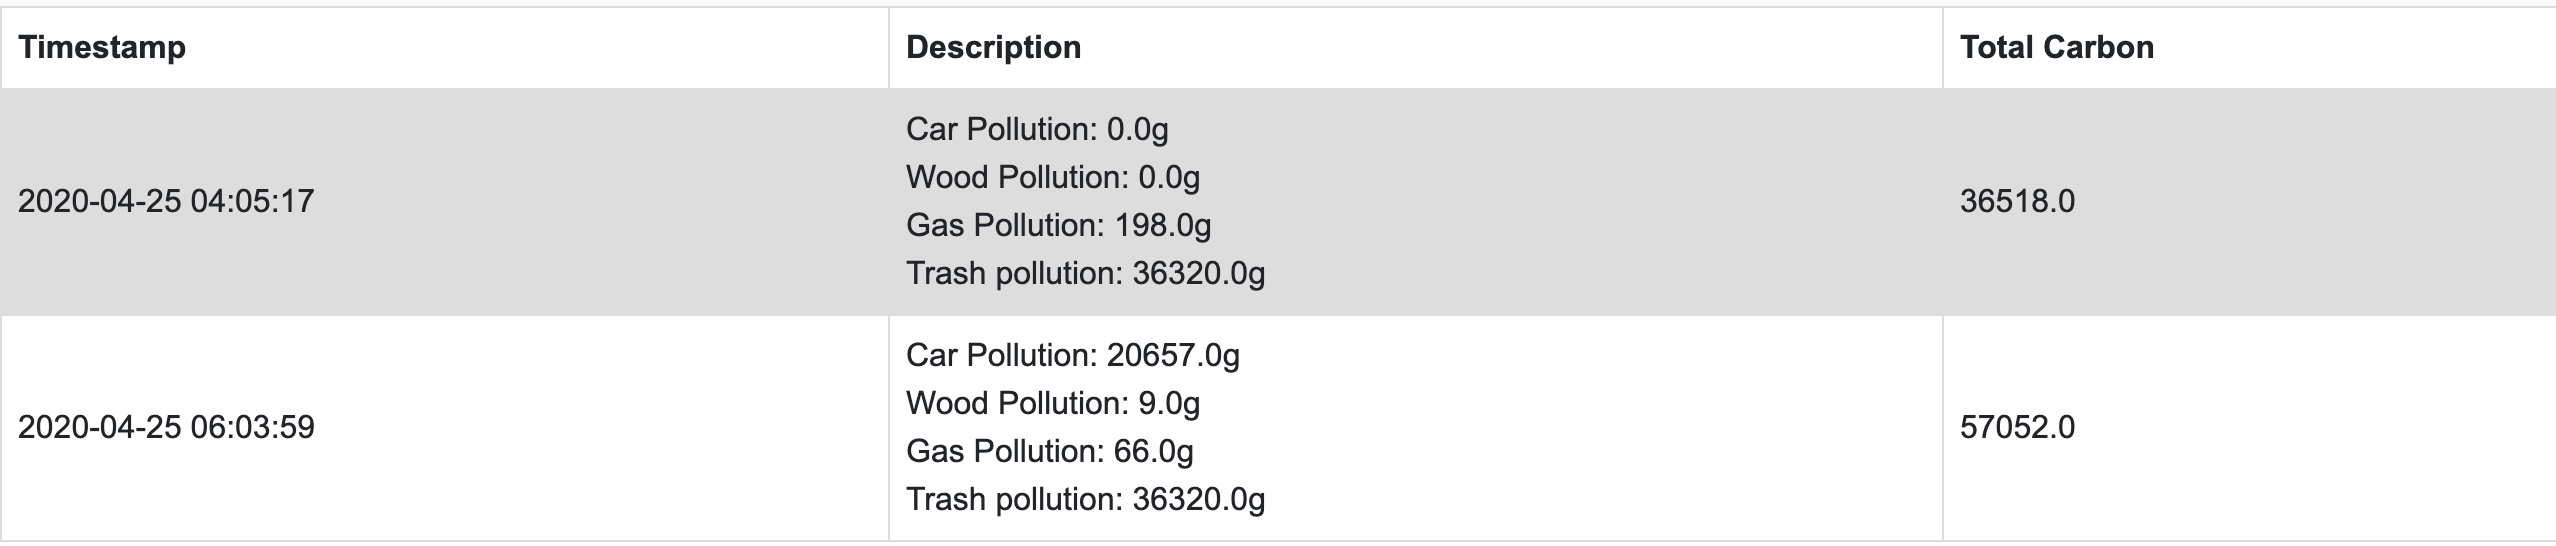This screenshot has width=2556, height=546.
Task: Click Car Pollution: 20657.0g text
Action: 1073,355
